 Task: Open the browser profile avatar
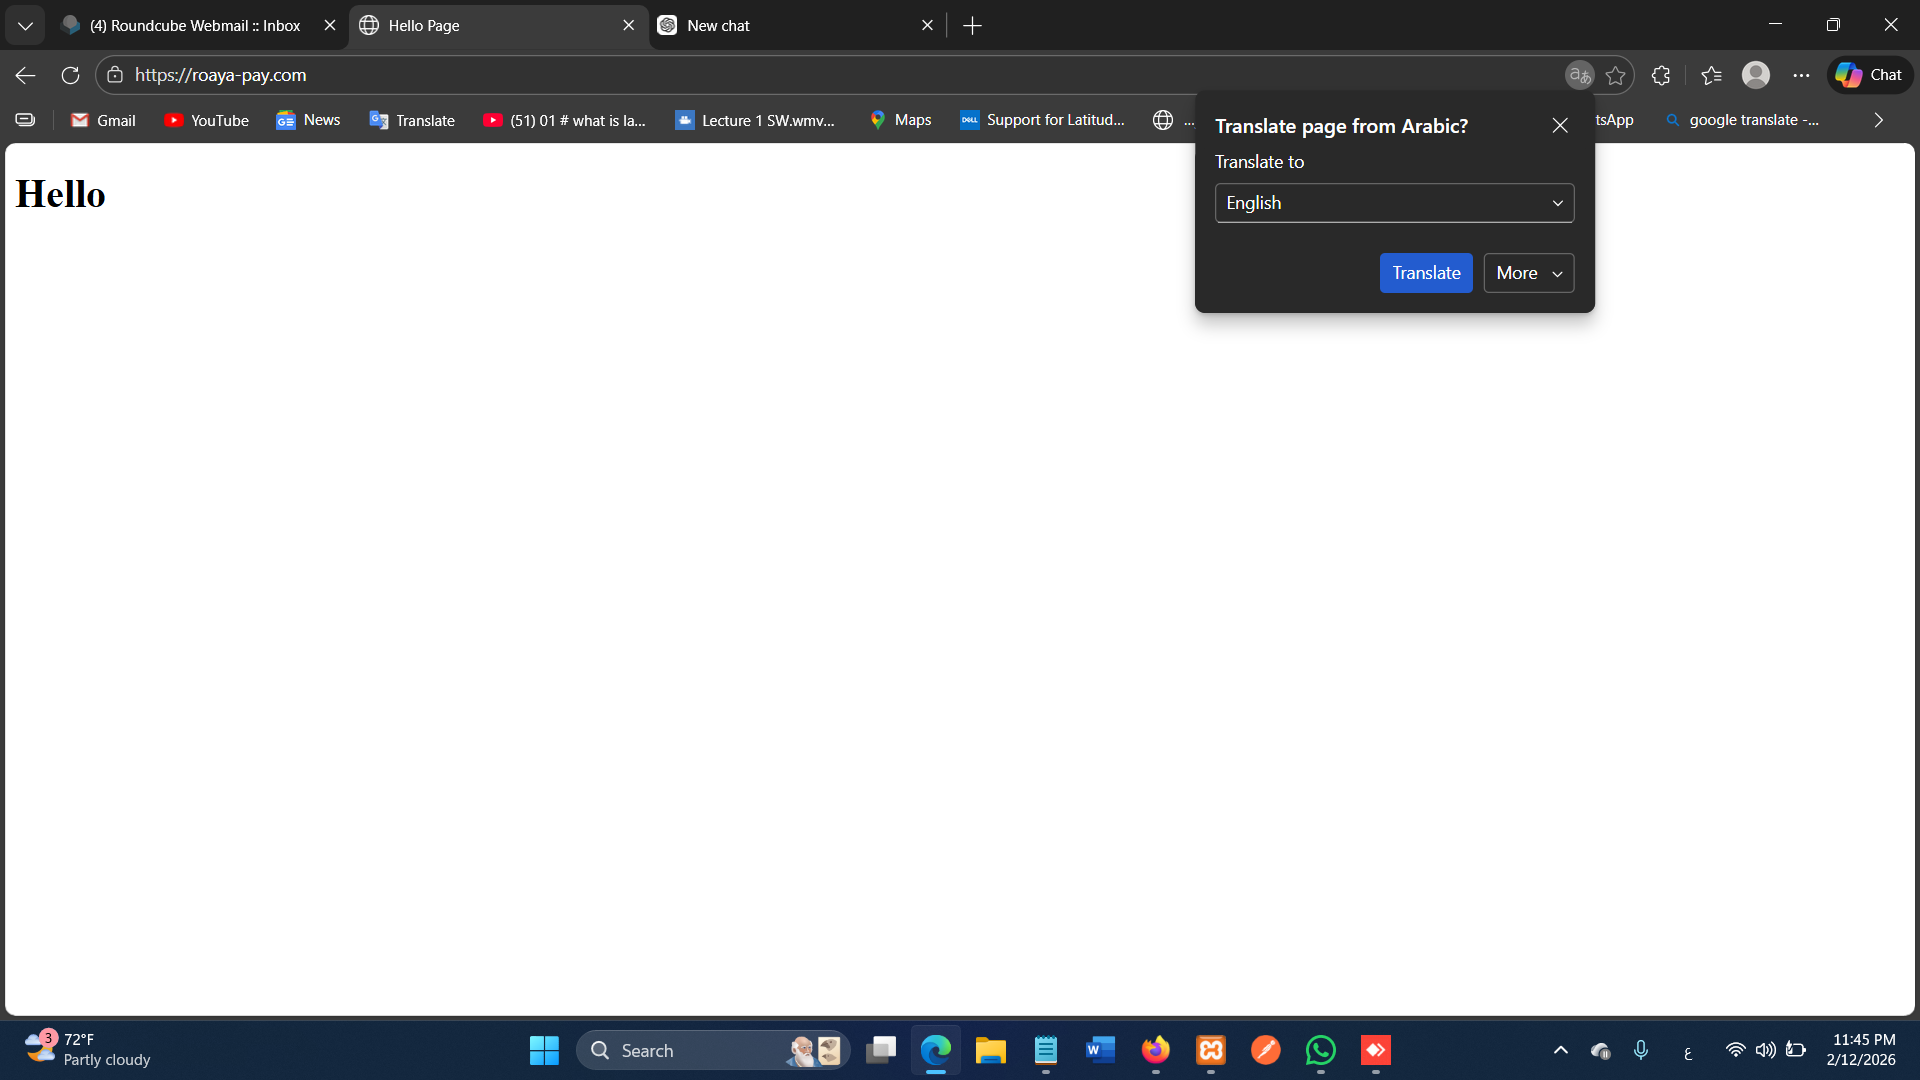click(1756, 75)
